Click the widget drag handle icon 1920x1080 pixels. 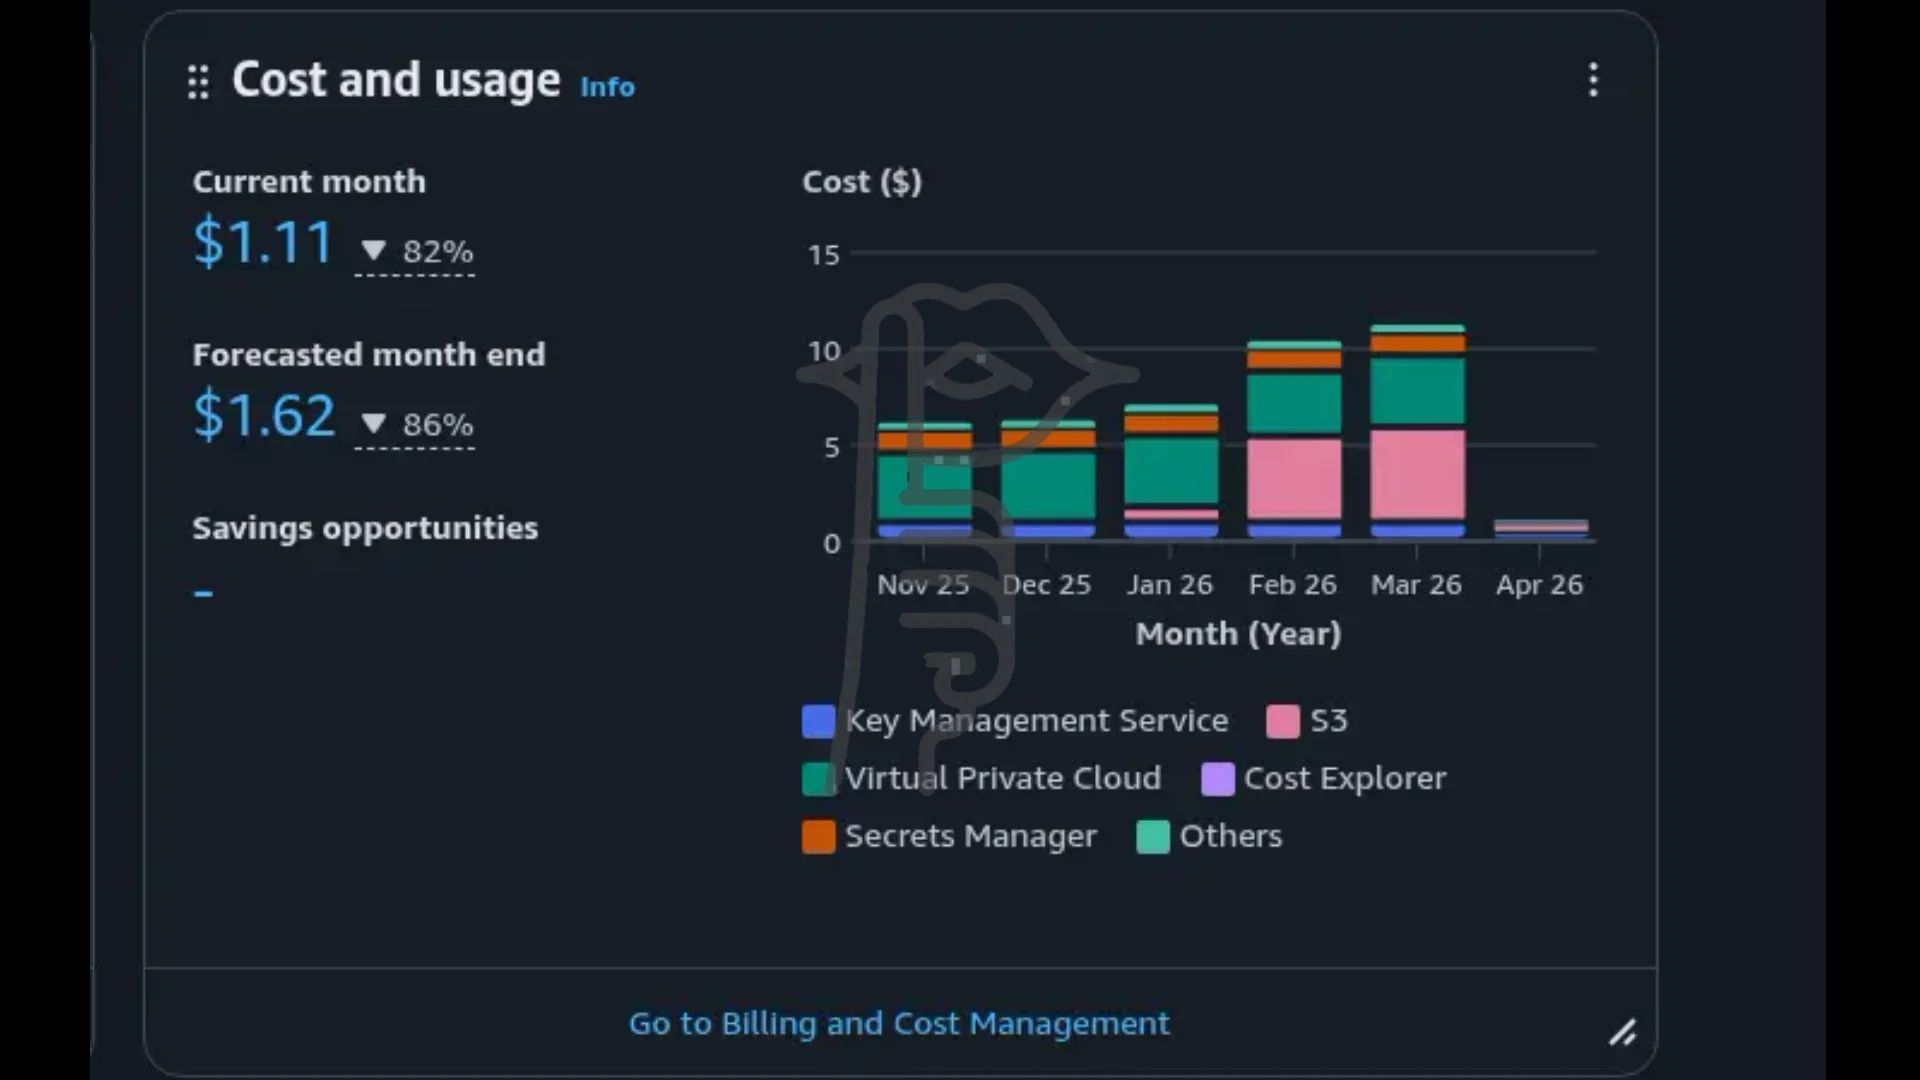point(198,82)
